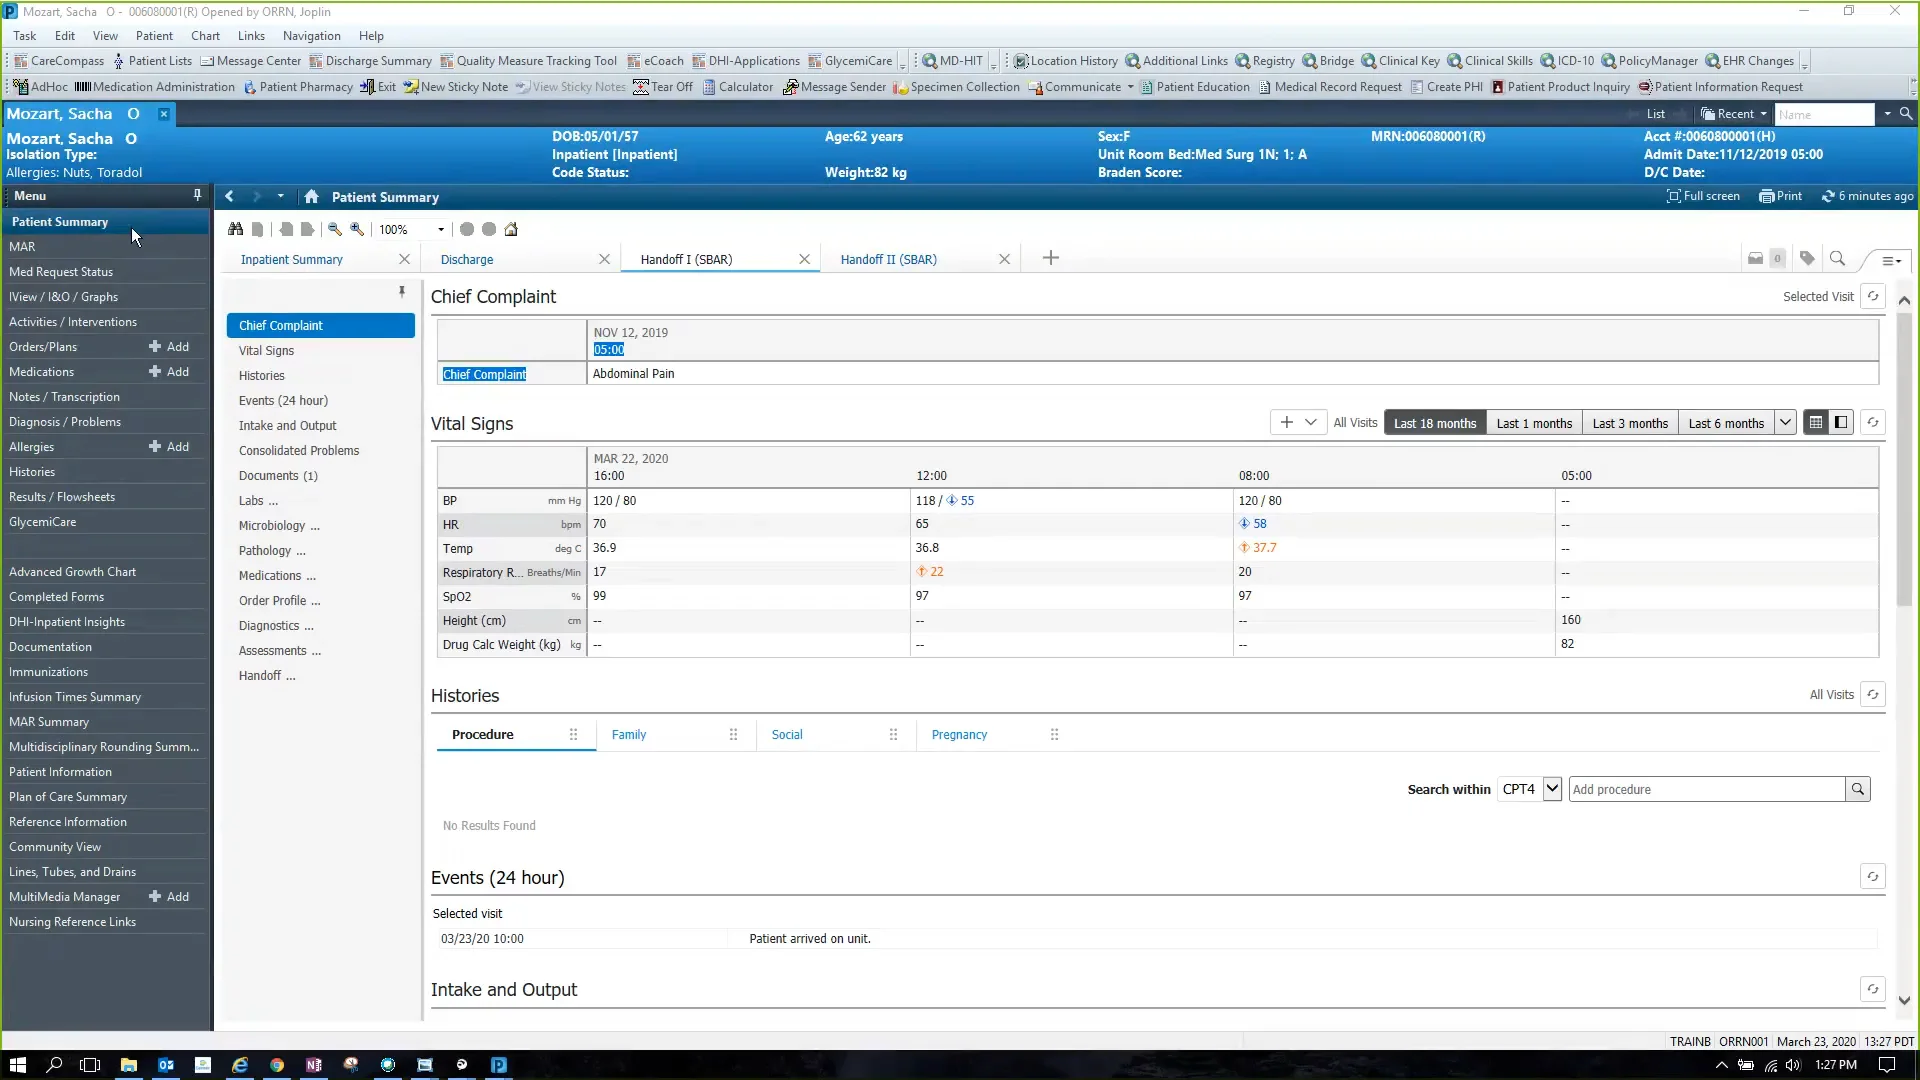The image size is (1920, 1080).
Task: Select the binoculars search tool in the toolbar
Action: [x=235, y=229]
